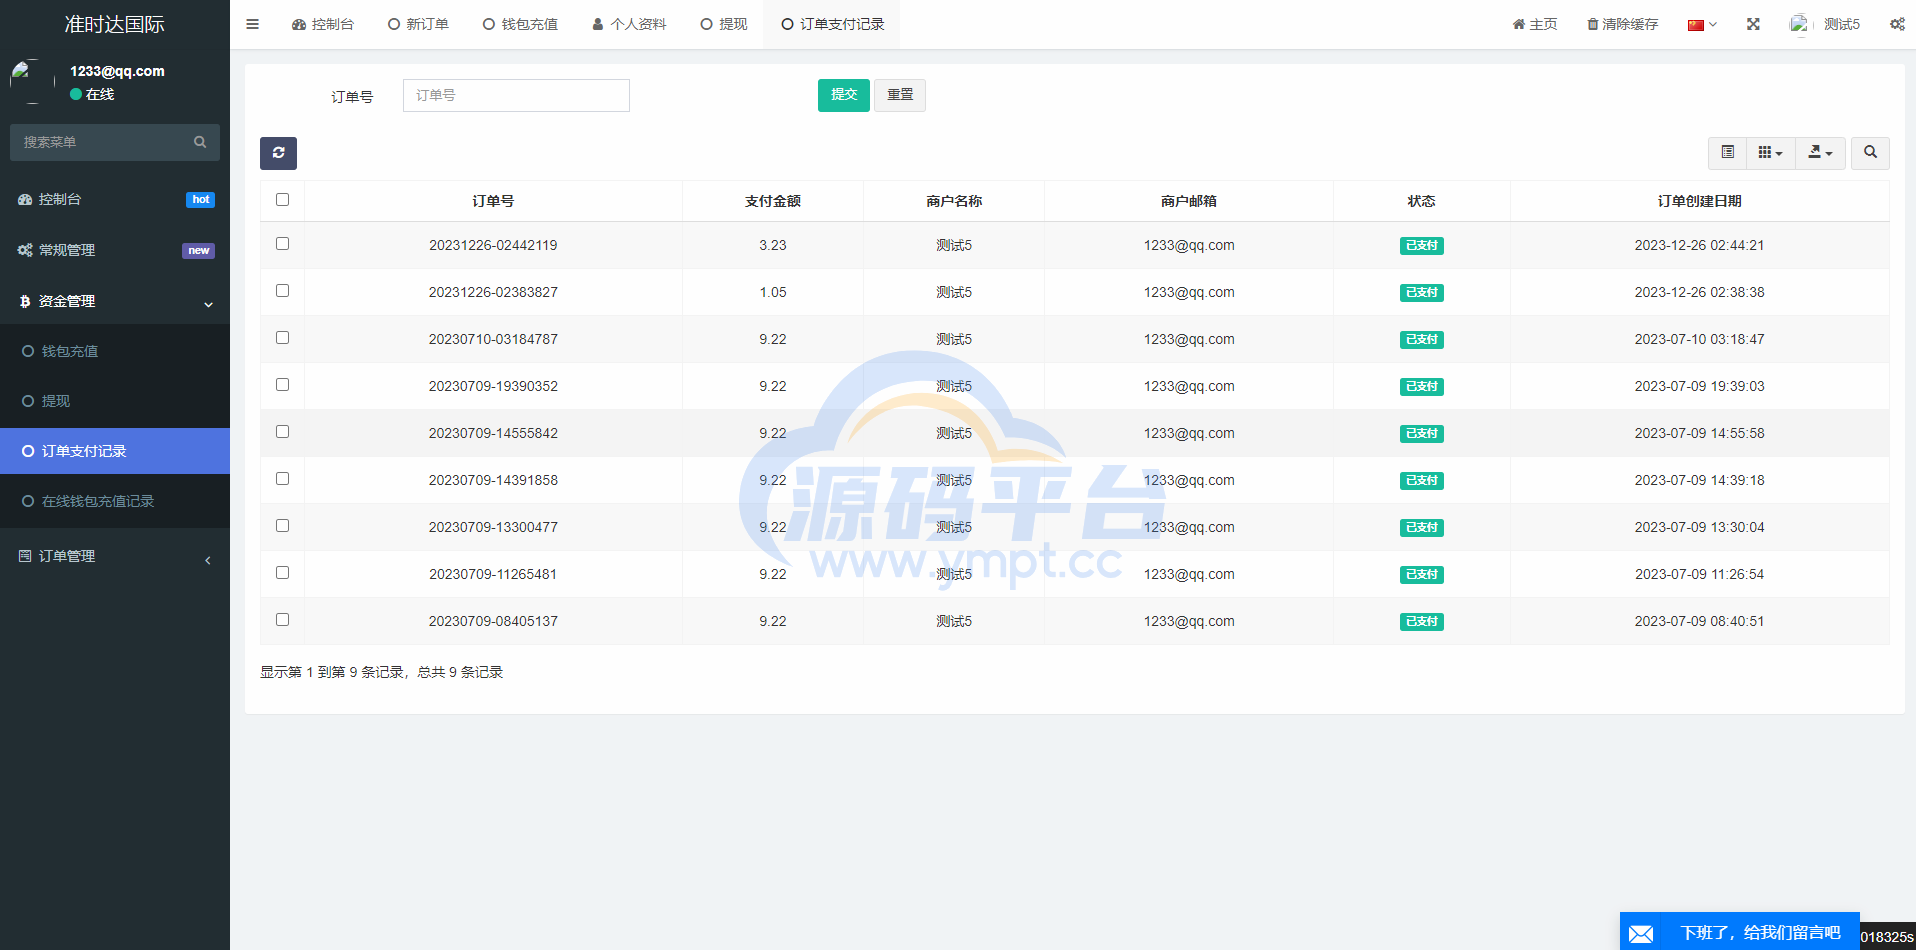
Task: Open the columns grid dropdown
Action: pos(1770,152)
